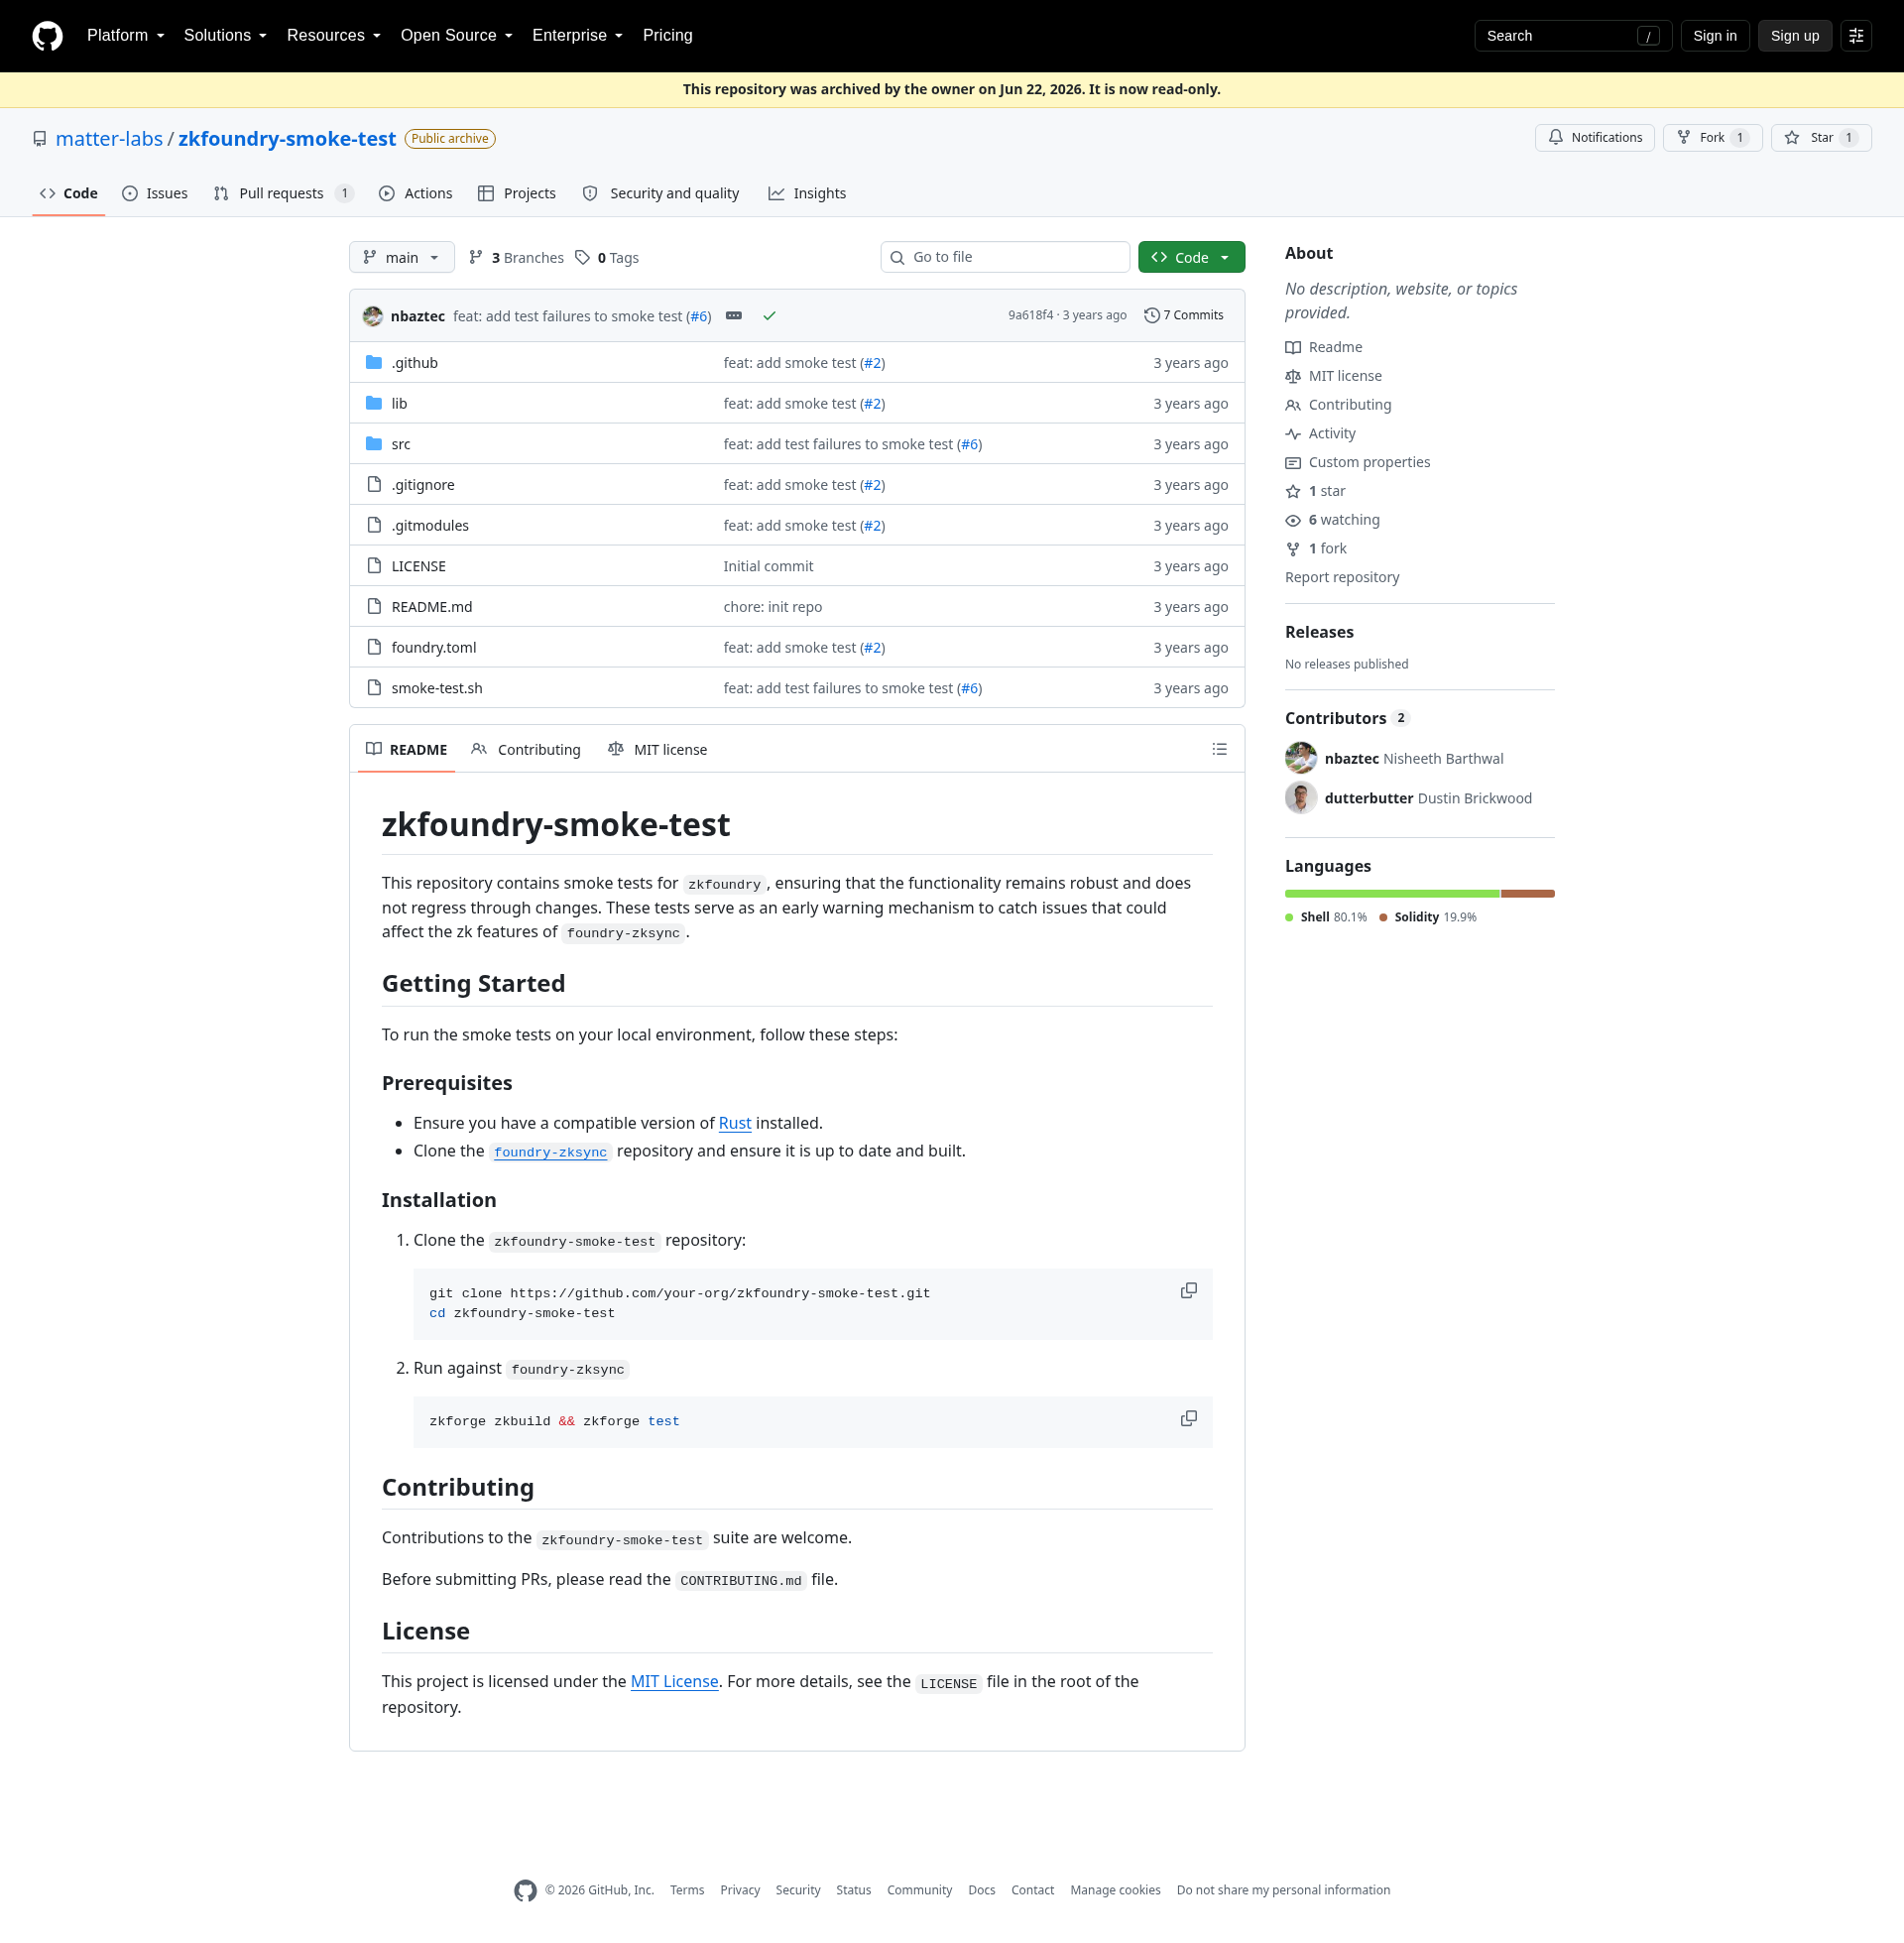Open the README outline list icon
This screenshot has height=1943, width=1904.
1219,749
